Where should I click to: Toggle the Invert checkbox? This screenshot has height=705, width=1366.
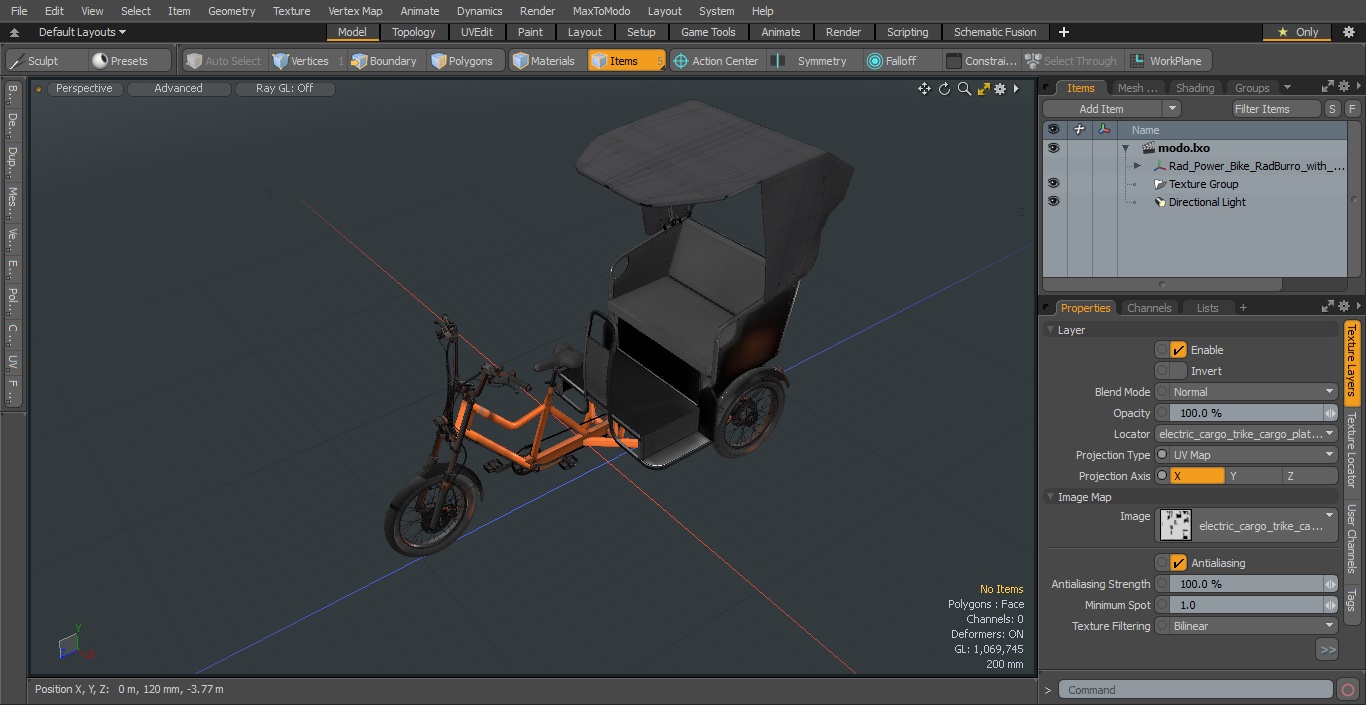pos(1178,371)
